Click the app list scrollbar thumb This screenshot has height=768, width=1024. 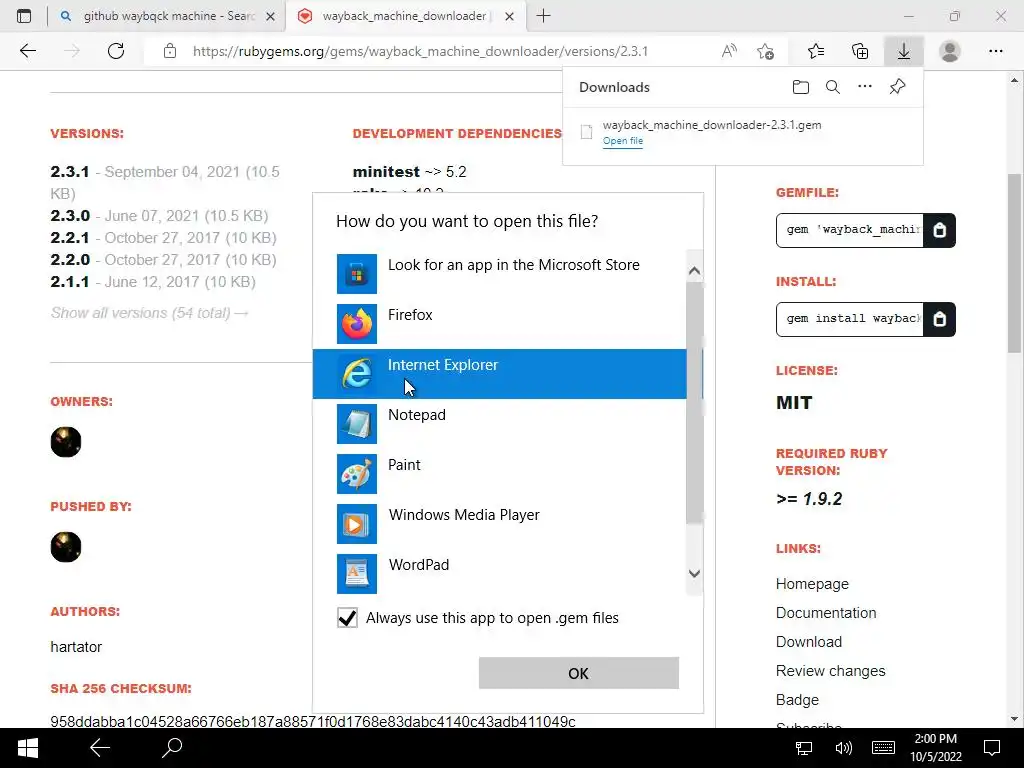coord(695,402)
